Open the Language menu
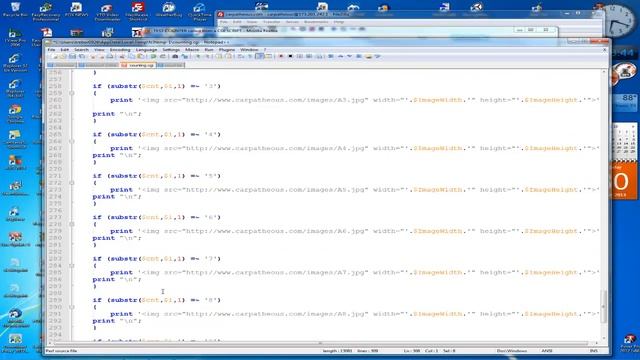The width and height of the screenshot is (640, 360). pos(147,49)
